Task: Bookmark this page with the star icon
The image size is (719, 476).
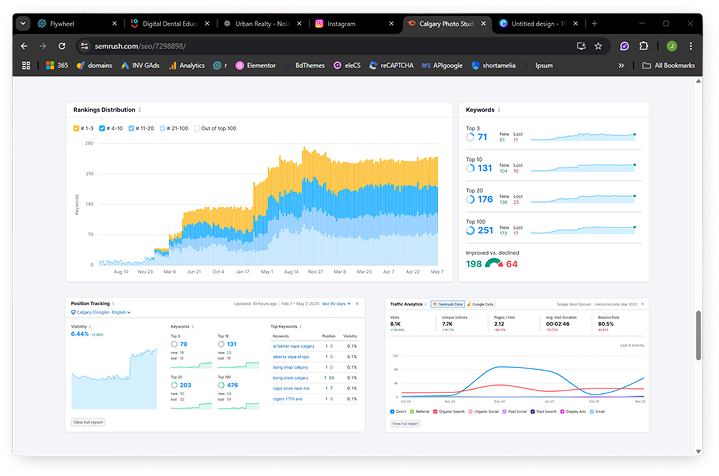Action: (598, 46)
